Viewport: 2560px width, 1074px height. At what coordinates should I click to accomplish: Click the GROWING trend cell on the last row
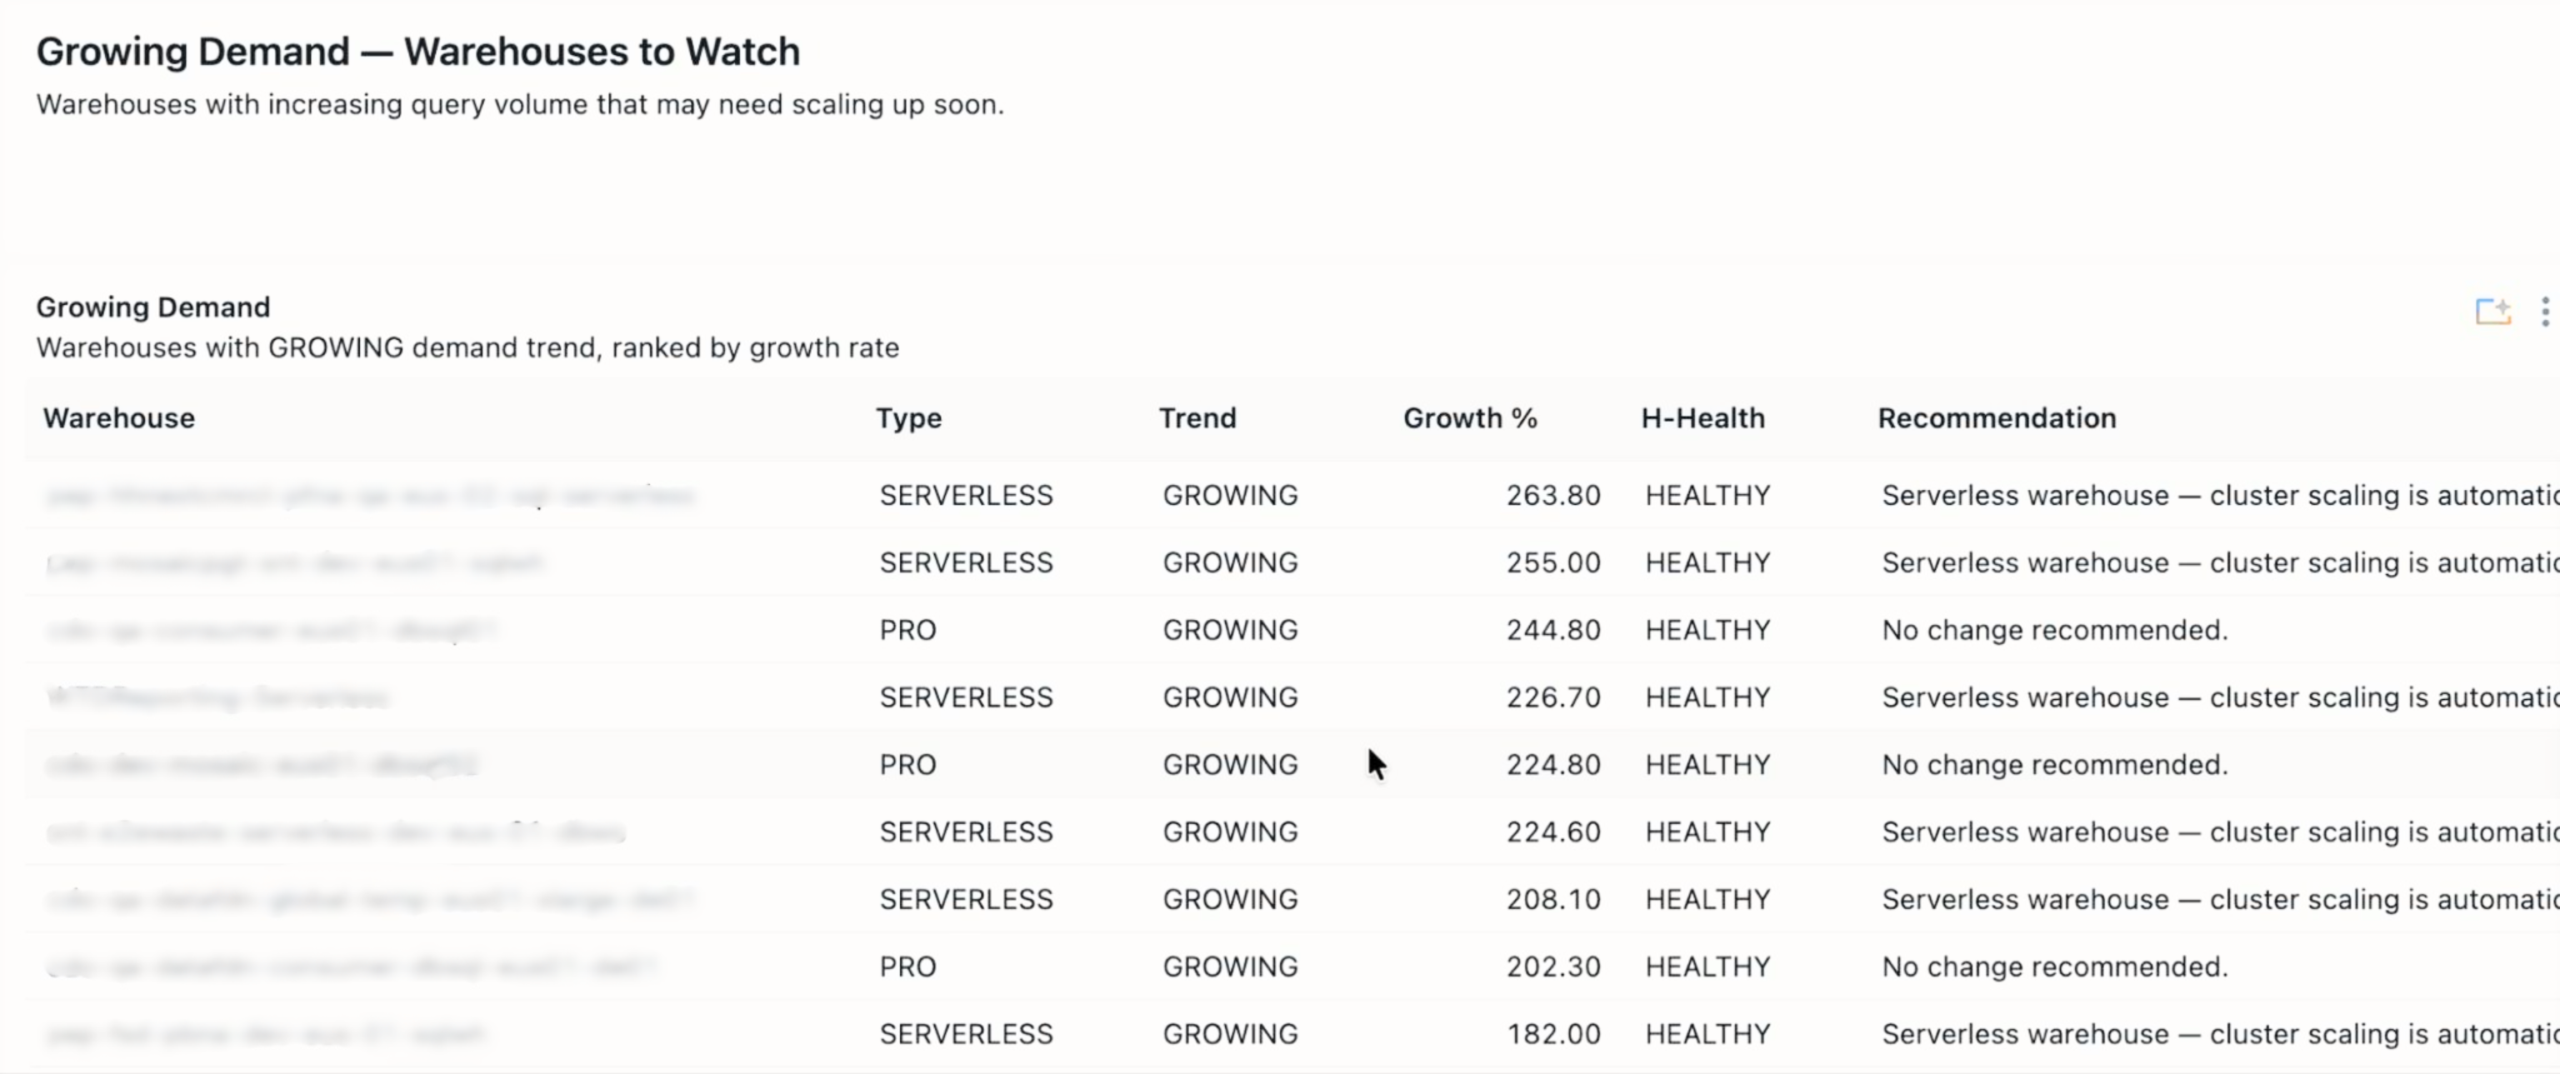click(x=1230, y=1033)
